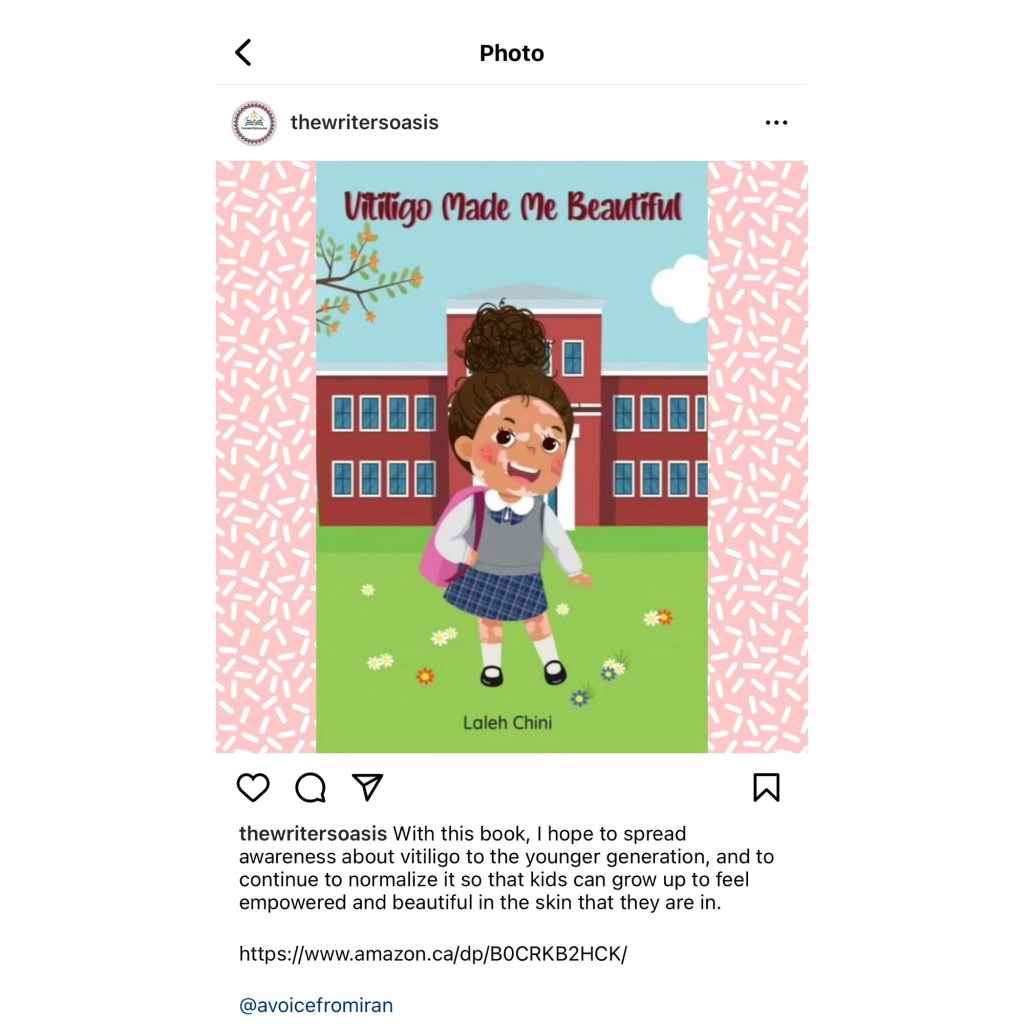Tap the Laleh Chini author name on cover
Viewport: 1024px width, 1024px height.
pos(507,723)
